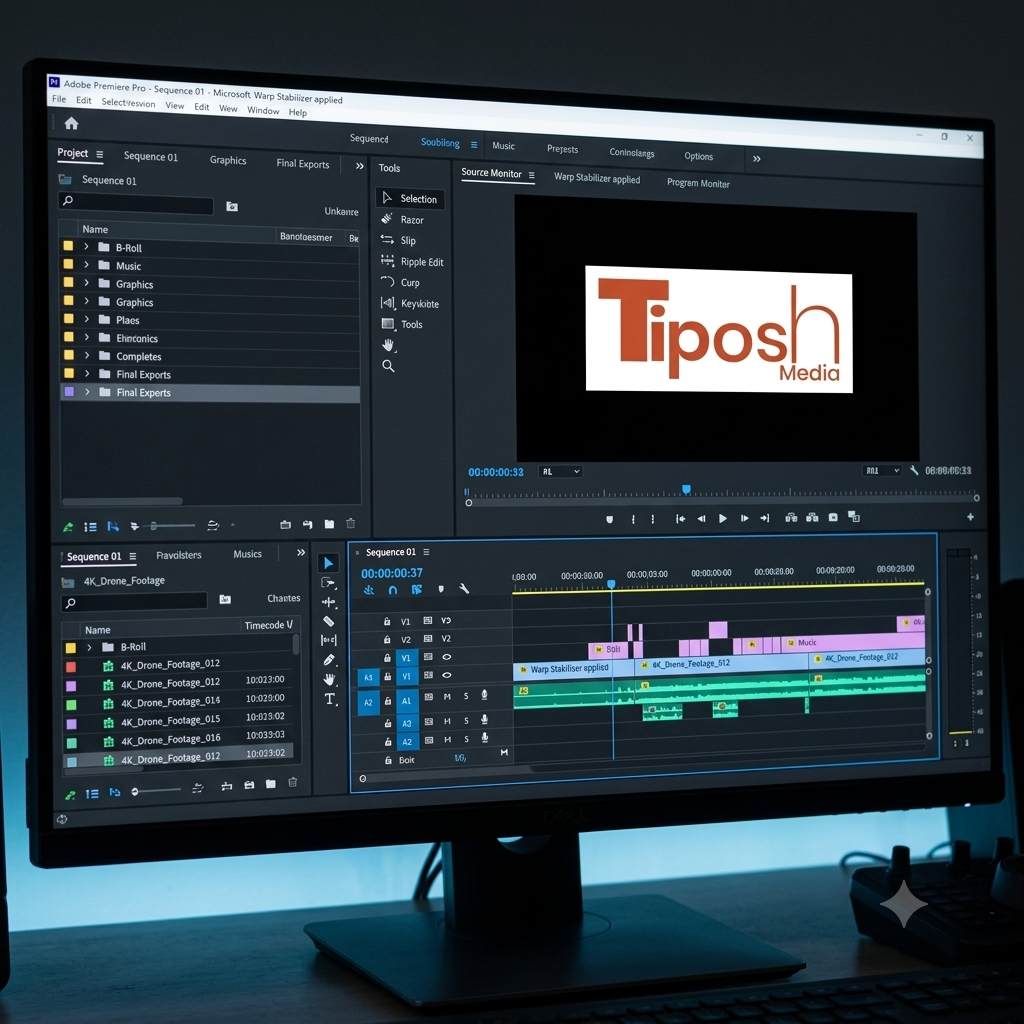Click the Export Frame camera icon

point(833,517)
